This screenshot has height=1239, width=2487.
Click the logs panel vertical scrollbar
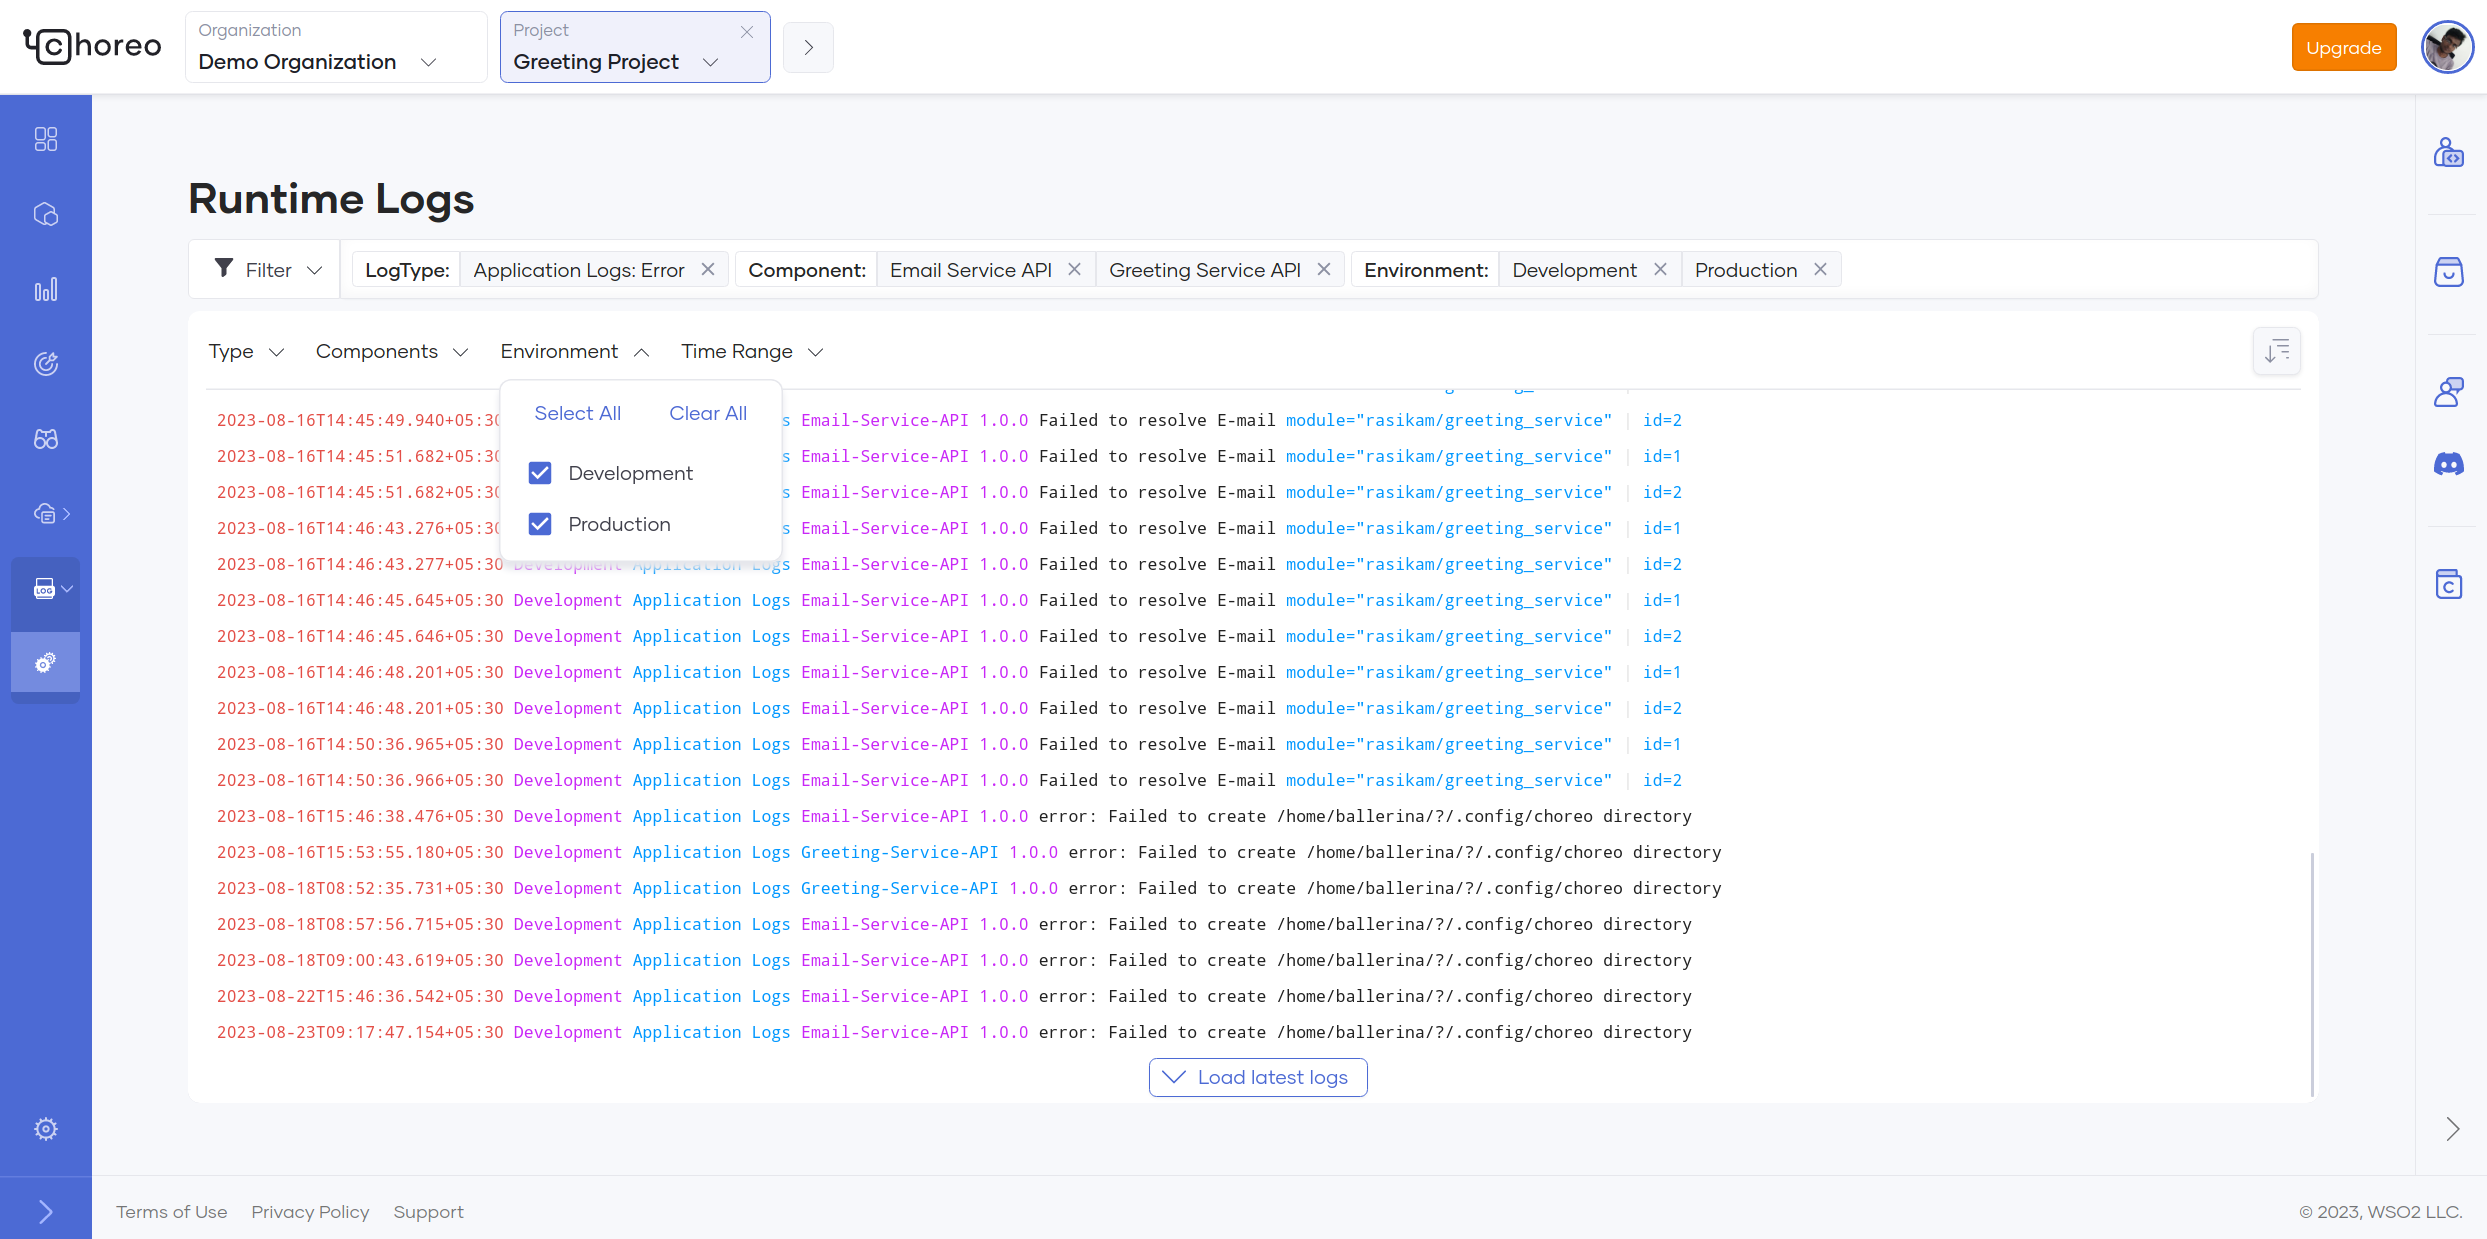click(x=2312, y=974)
